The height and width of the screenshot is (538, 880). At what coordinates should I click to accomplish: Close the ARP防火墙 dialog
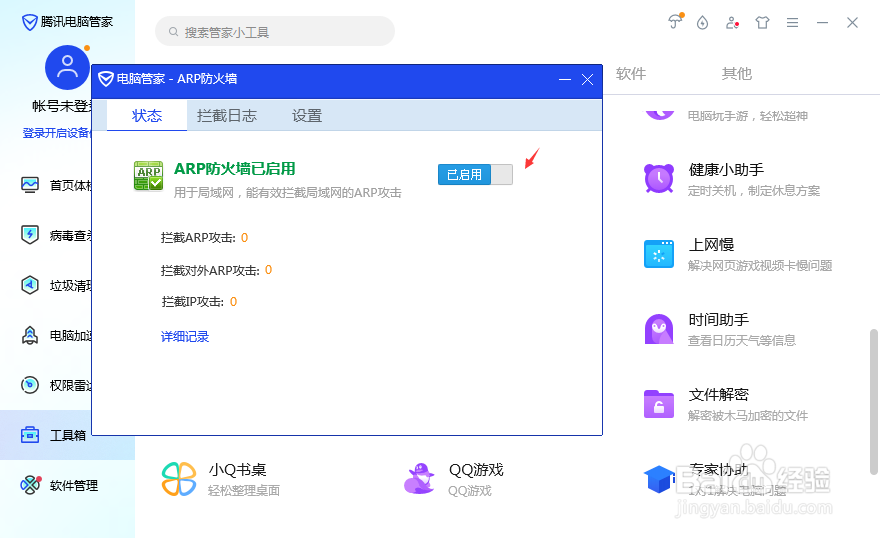pyautogui.click(x=588, y=80)
